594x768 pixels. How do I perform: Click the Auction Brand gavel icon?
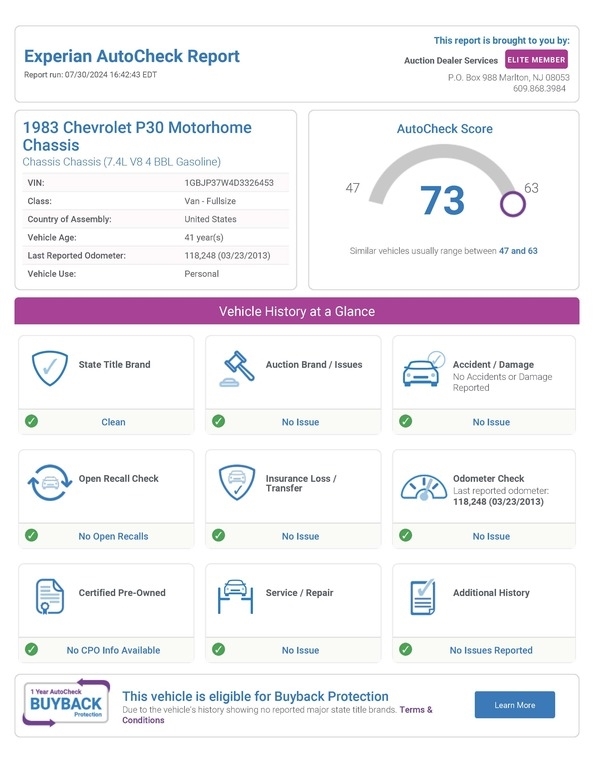click(237, 368)
